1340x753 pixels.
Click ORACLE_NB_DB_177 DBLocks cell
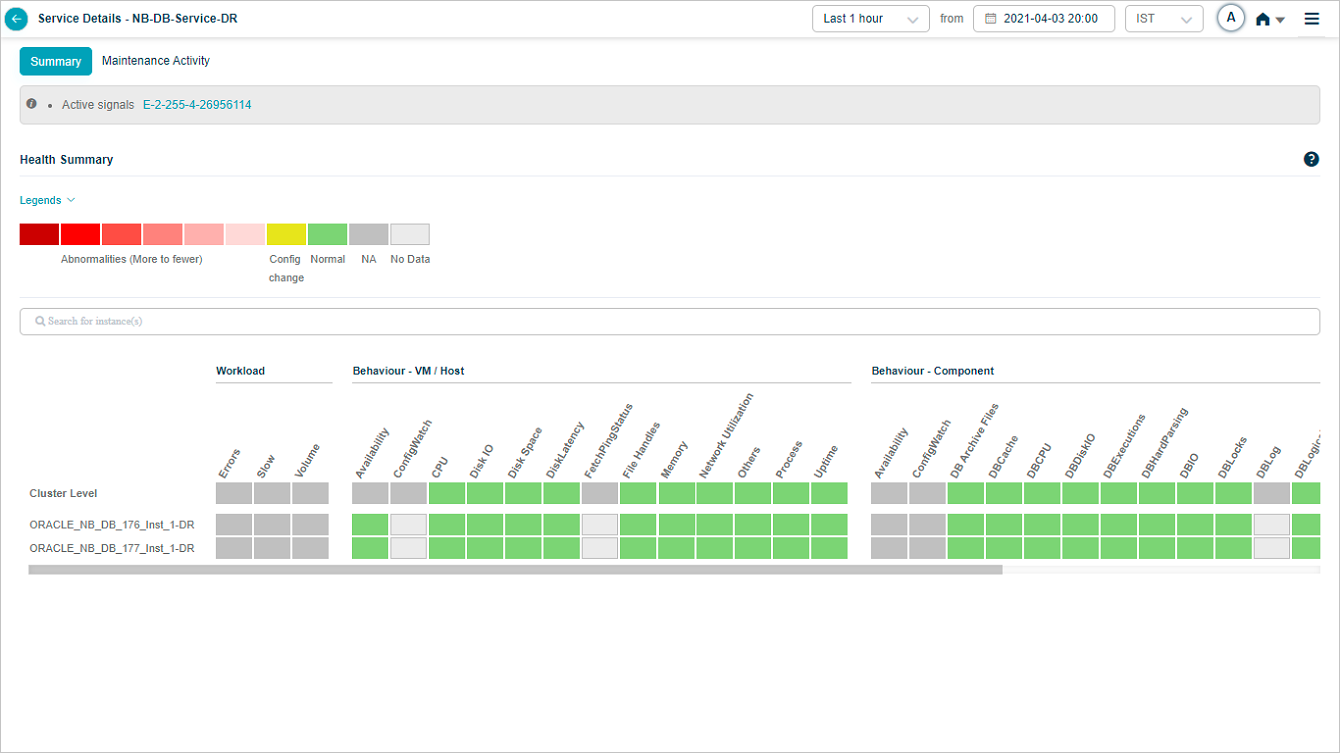click(1234, 548)
